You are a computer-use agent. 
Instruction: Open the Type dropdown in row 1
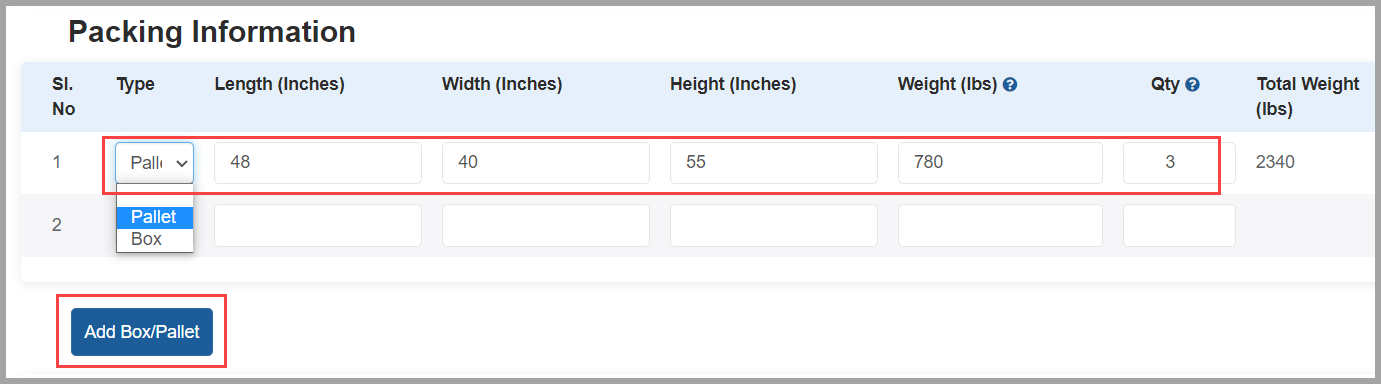pyautogui.click(x=154, y=162)
